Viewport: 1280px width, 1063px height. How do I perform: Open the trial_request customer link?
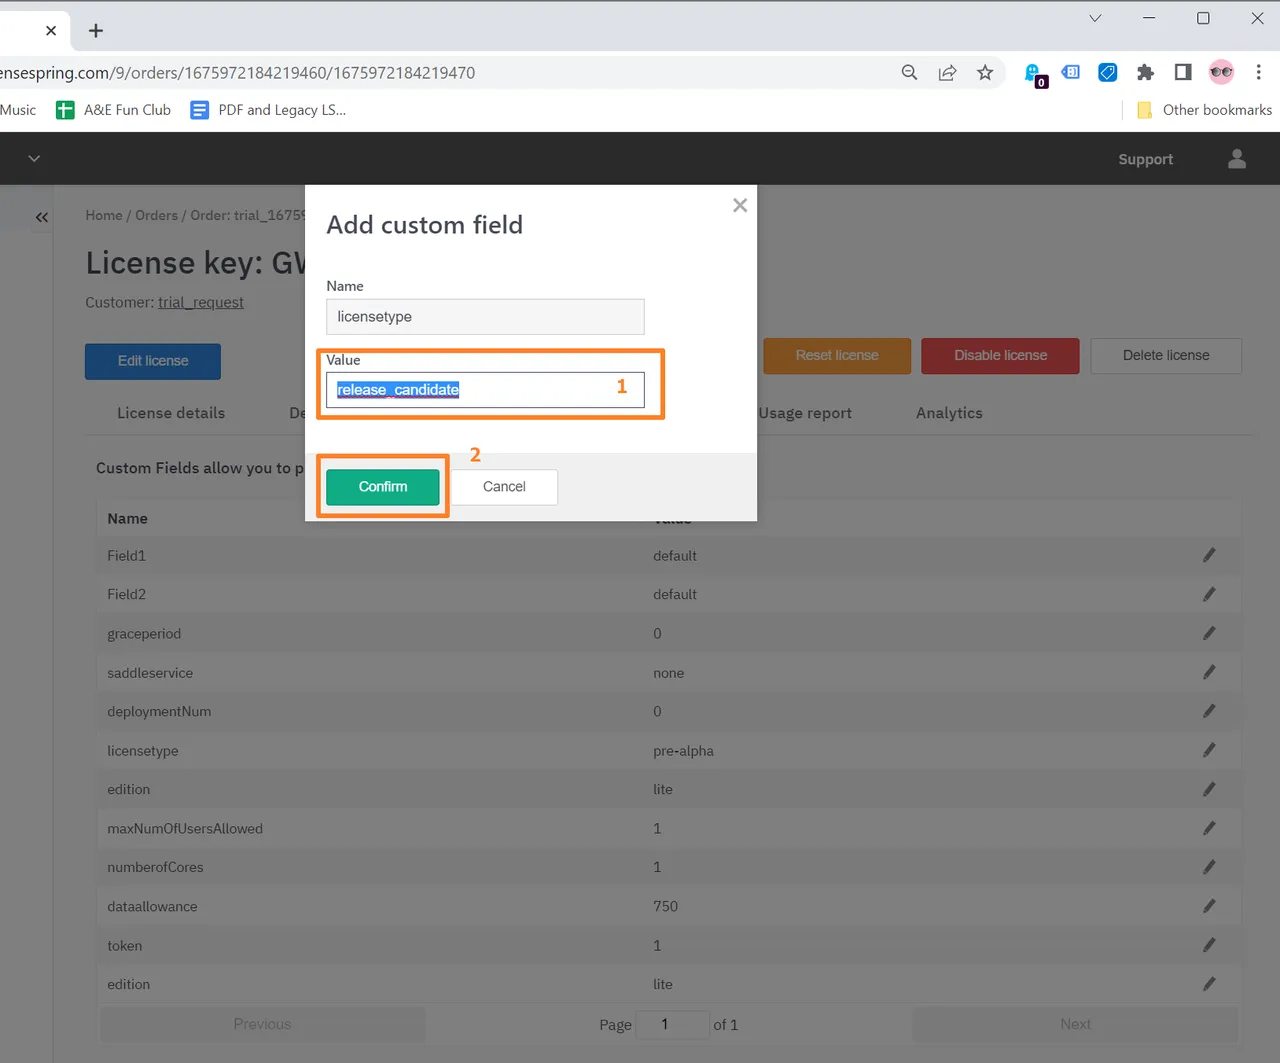pos(200,302)
